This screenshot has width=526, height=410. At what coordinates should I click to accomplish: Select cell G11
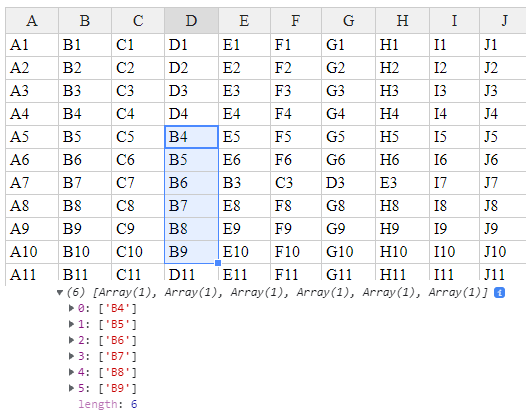tap(349, 274)
